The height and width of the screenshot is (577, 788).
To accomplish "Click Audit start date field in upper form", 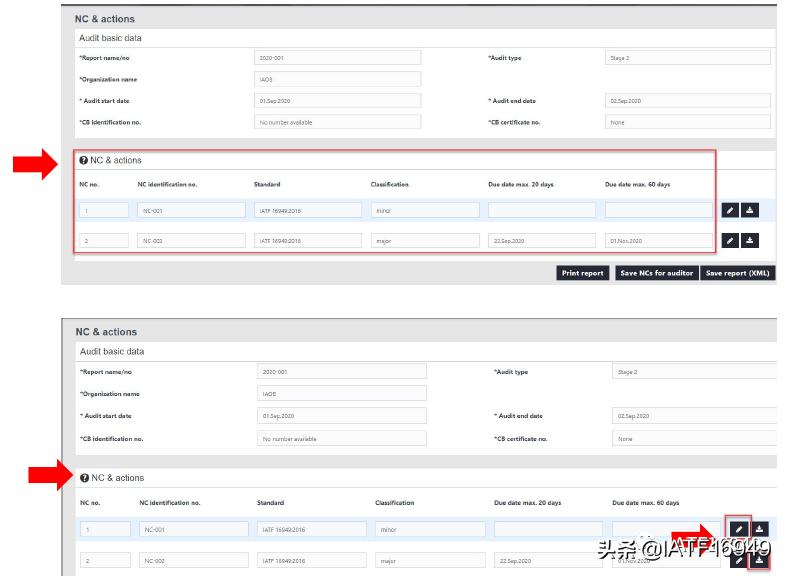I will [x=337, y=101].
